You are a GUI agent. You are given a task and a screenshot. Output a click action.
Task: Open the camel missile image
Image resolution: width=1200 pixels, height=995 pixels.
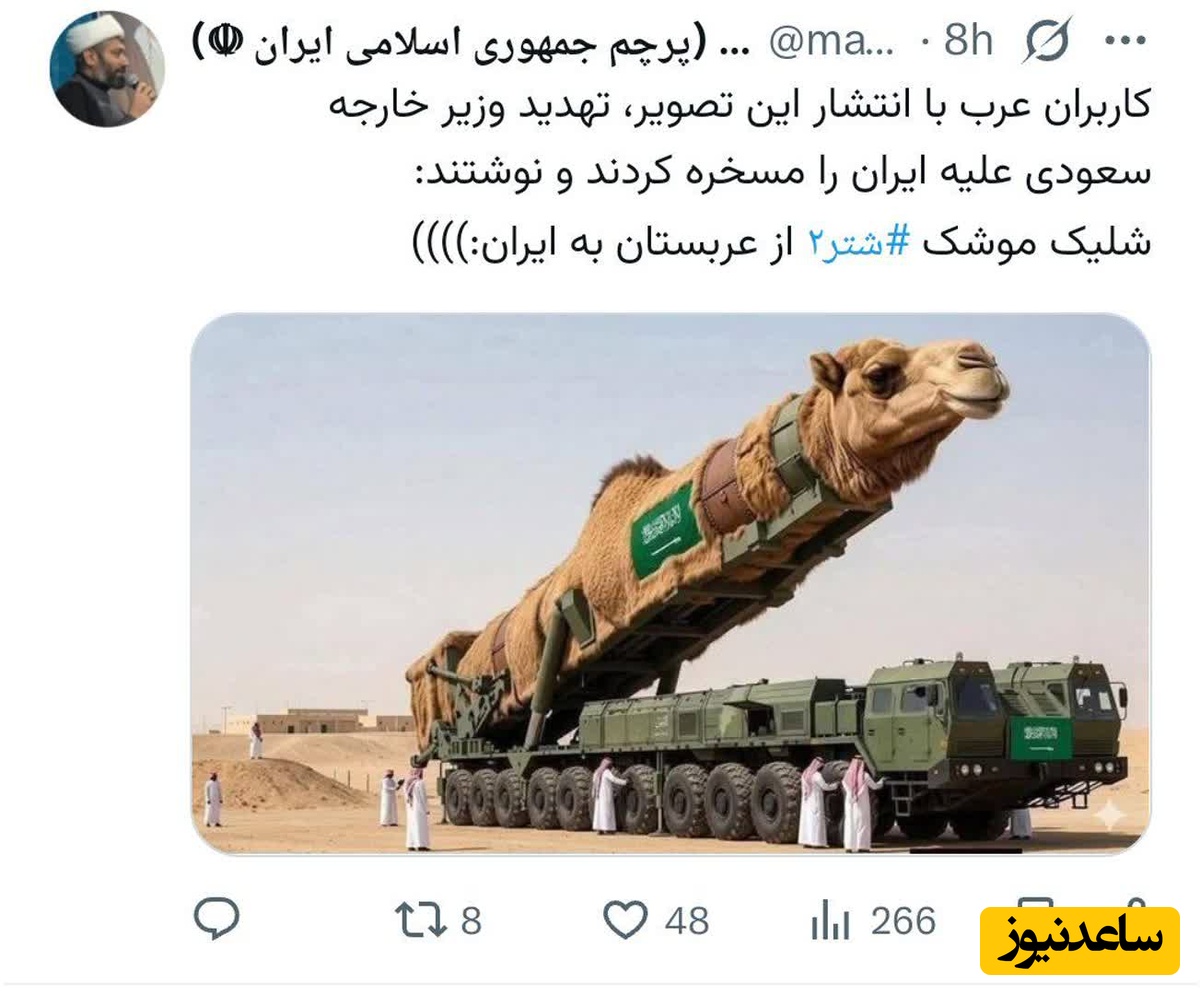pyautogui.click(x=670, y=584)
